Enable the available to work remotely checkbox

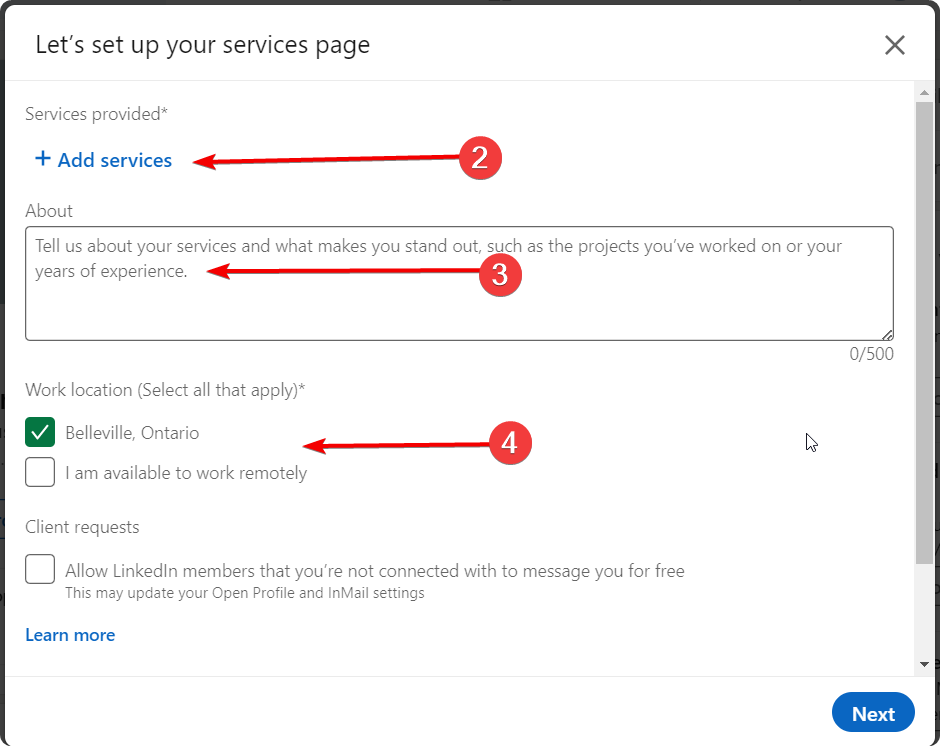(40, 472)
